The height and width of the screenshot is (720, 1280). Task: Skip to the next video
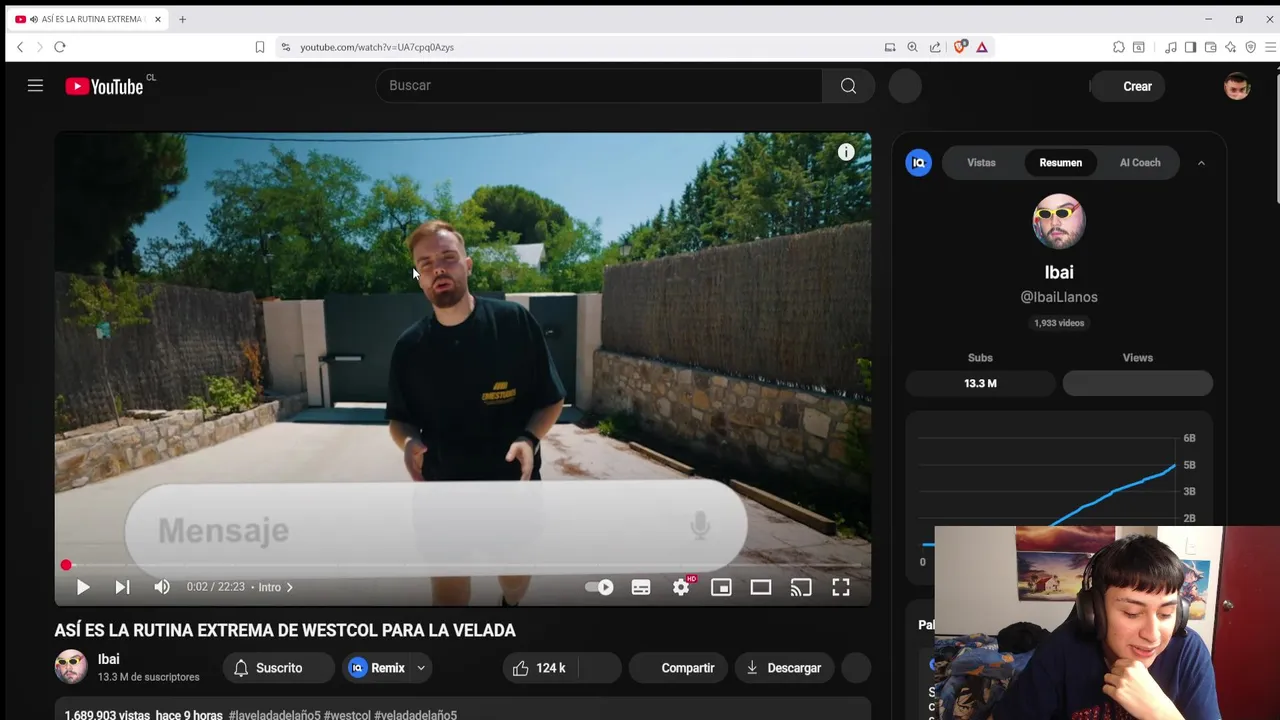122,587
